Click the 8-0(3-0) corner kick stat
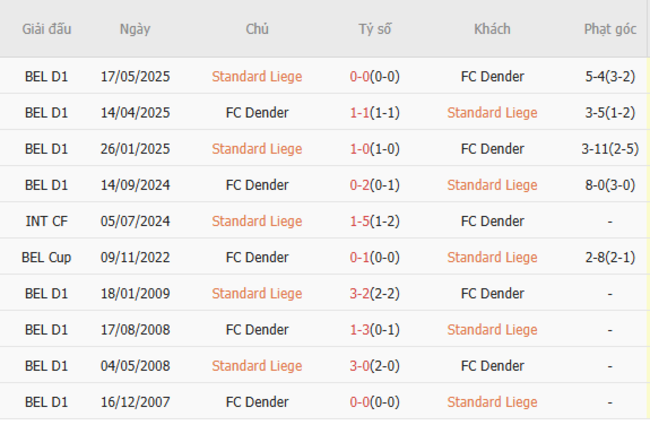Viewport: 650px width, 425px height. pos(610,185)
